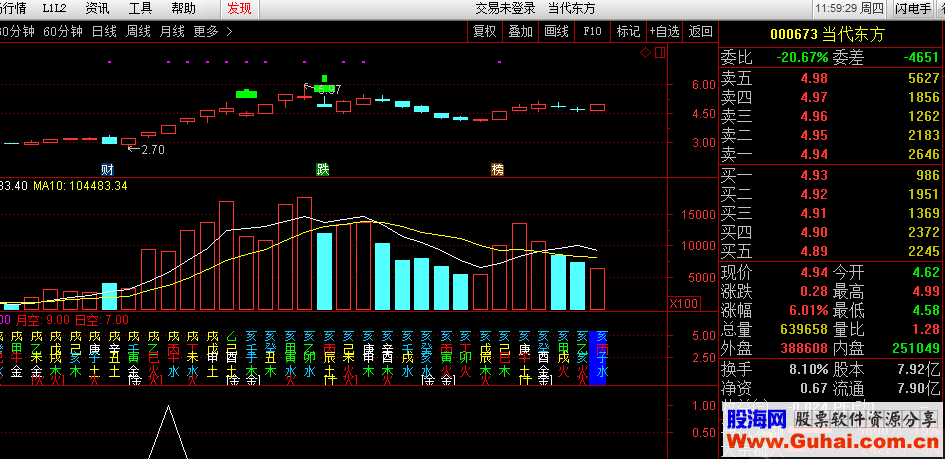Select the 周线 period tab
Screen dimensions: 945x459
[x=138, y=32]
